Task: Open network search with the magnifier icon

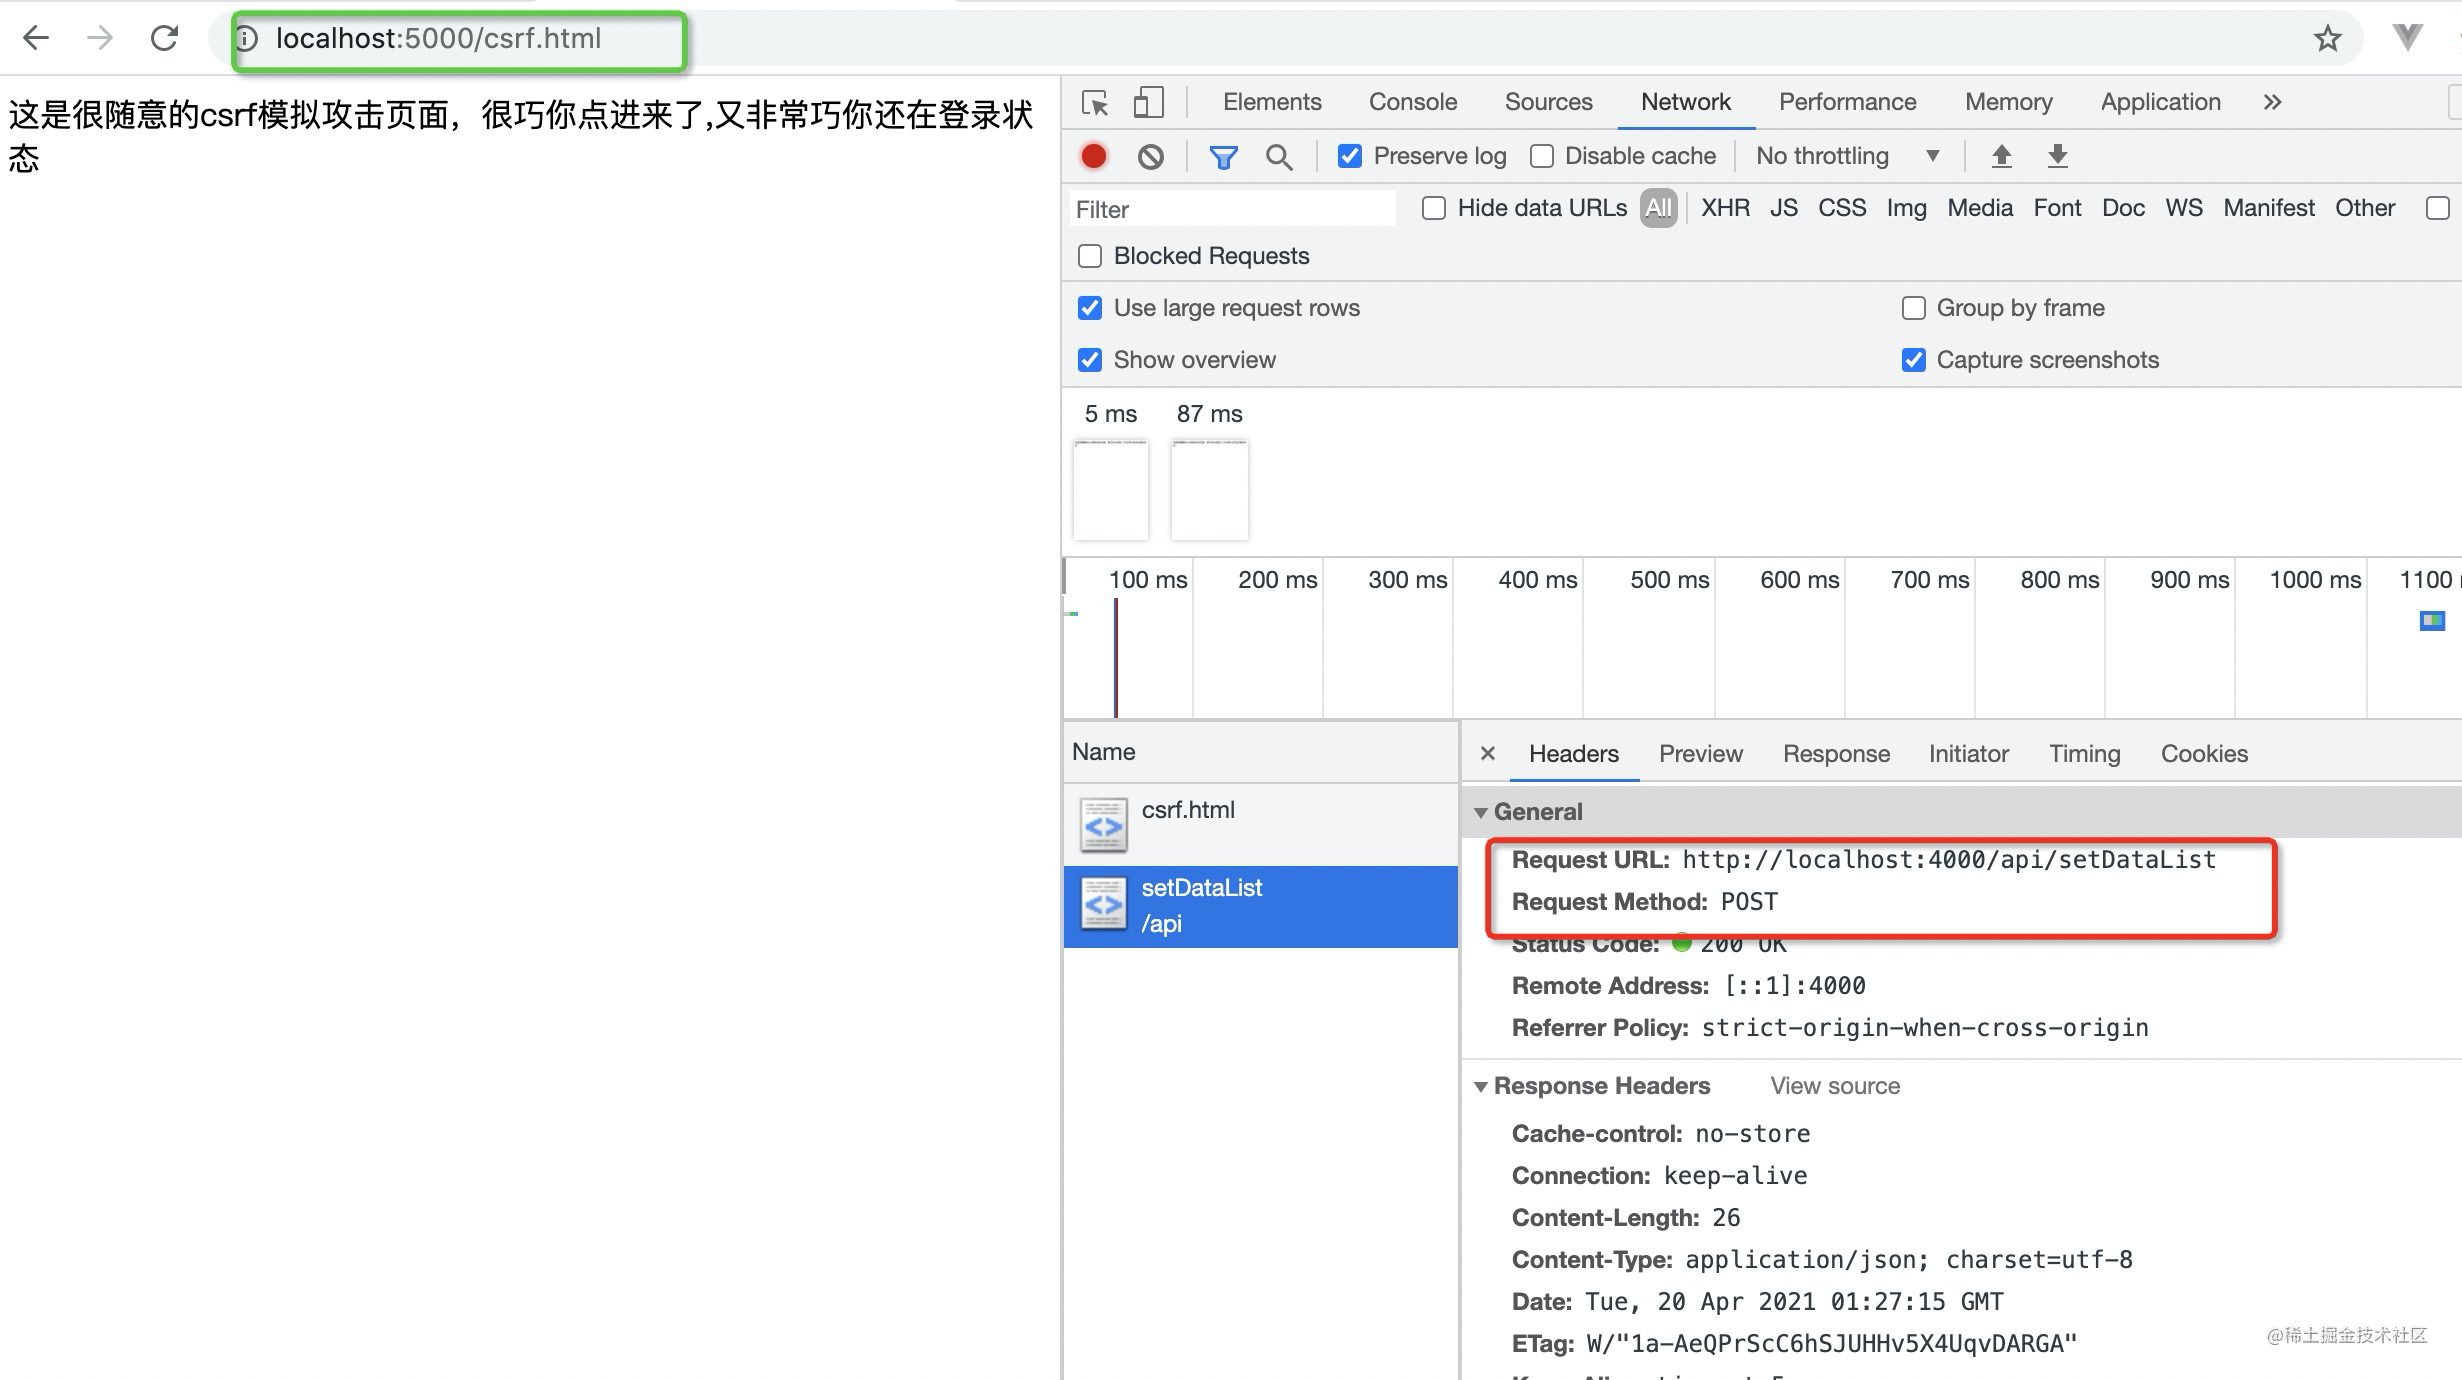Action: pos(1278,156)
